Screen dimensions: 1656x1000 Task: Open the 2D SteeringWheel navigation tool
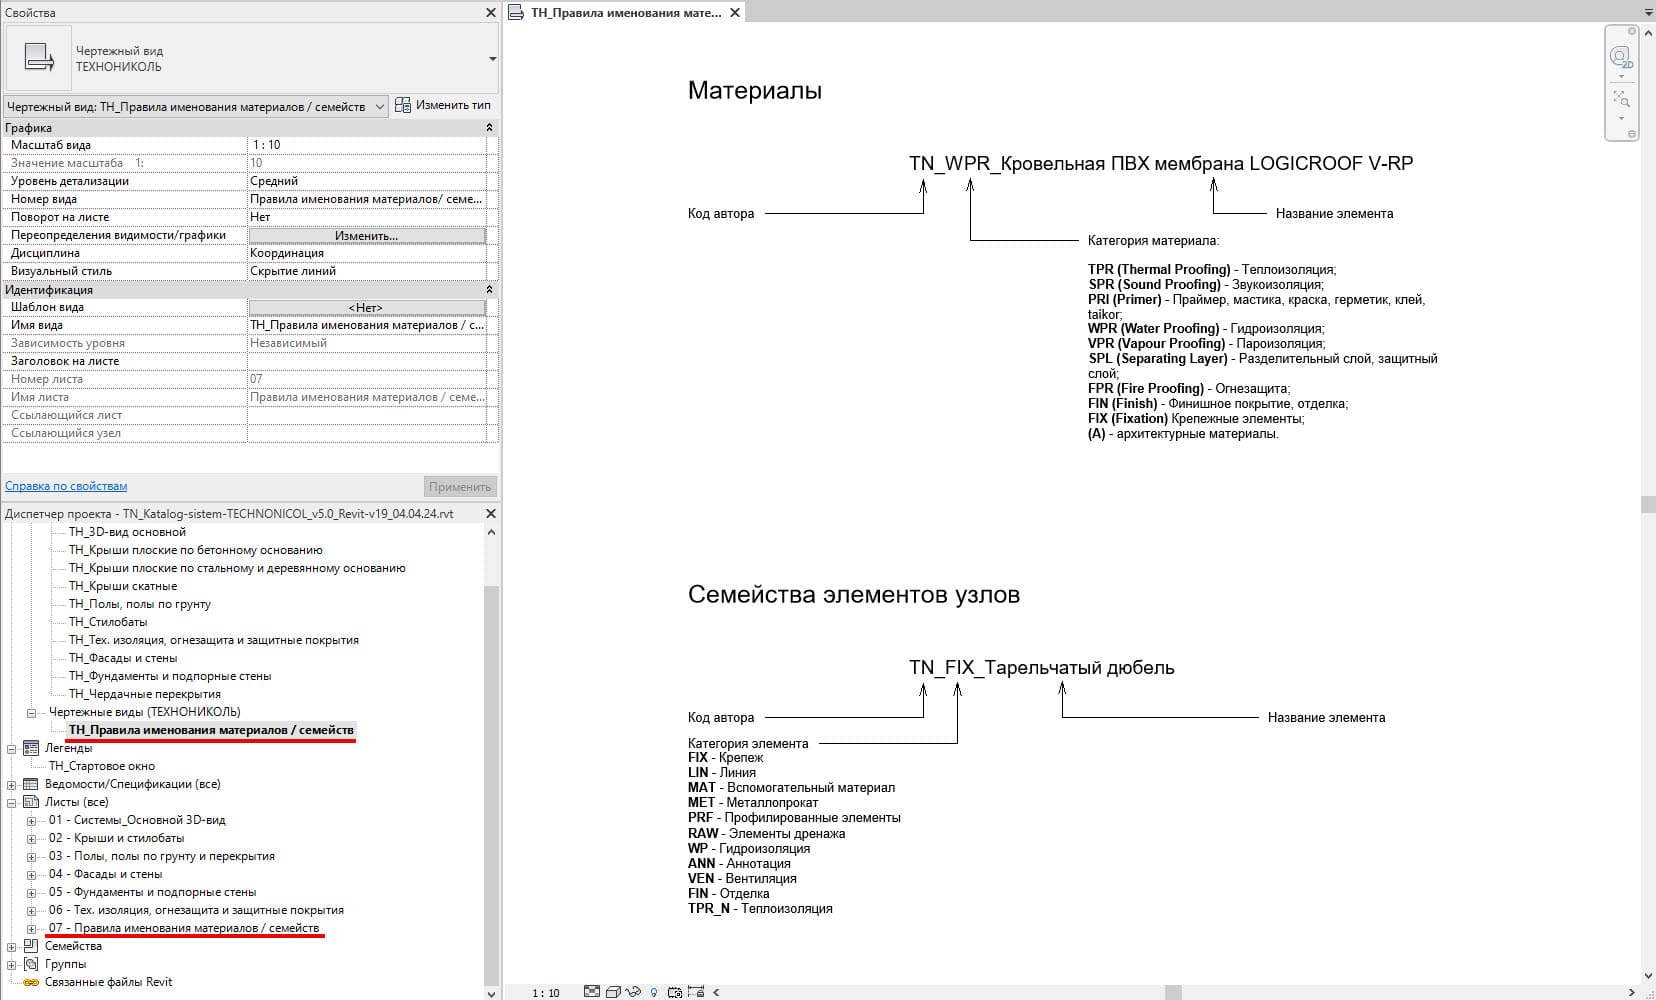point(1620,55)
